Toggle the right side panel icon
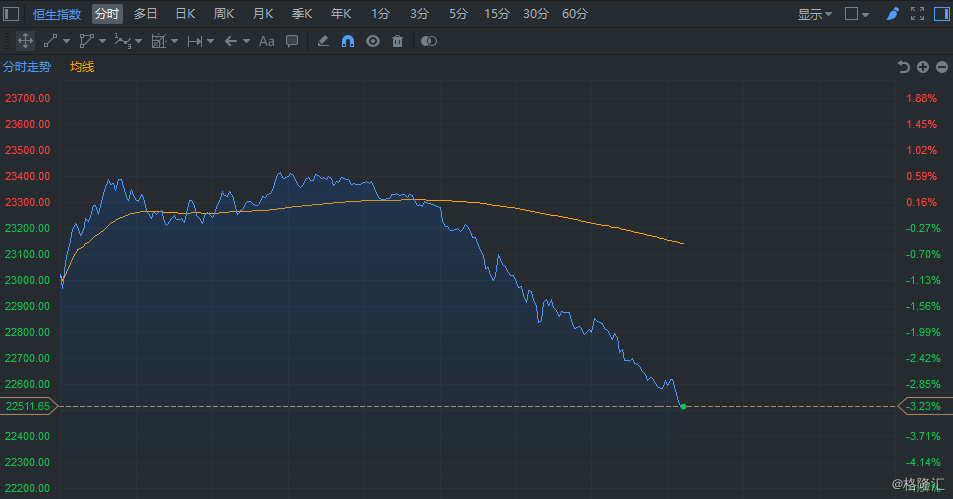The width and height of the screenshot is (953, 499). click(x=941, y=13)
